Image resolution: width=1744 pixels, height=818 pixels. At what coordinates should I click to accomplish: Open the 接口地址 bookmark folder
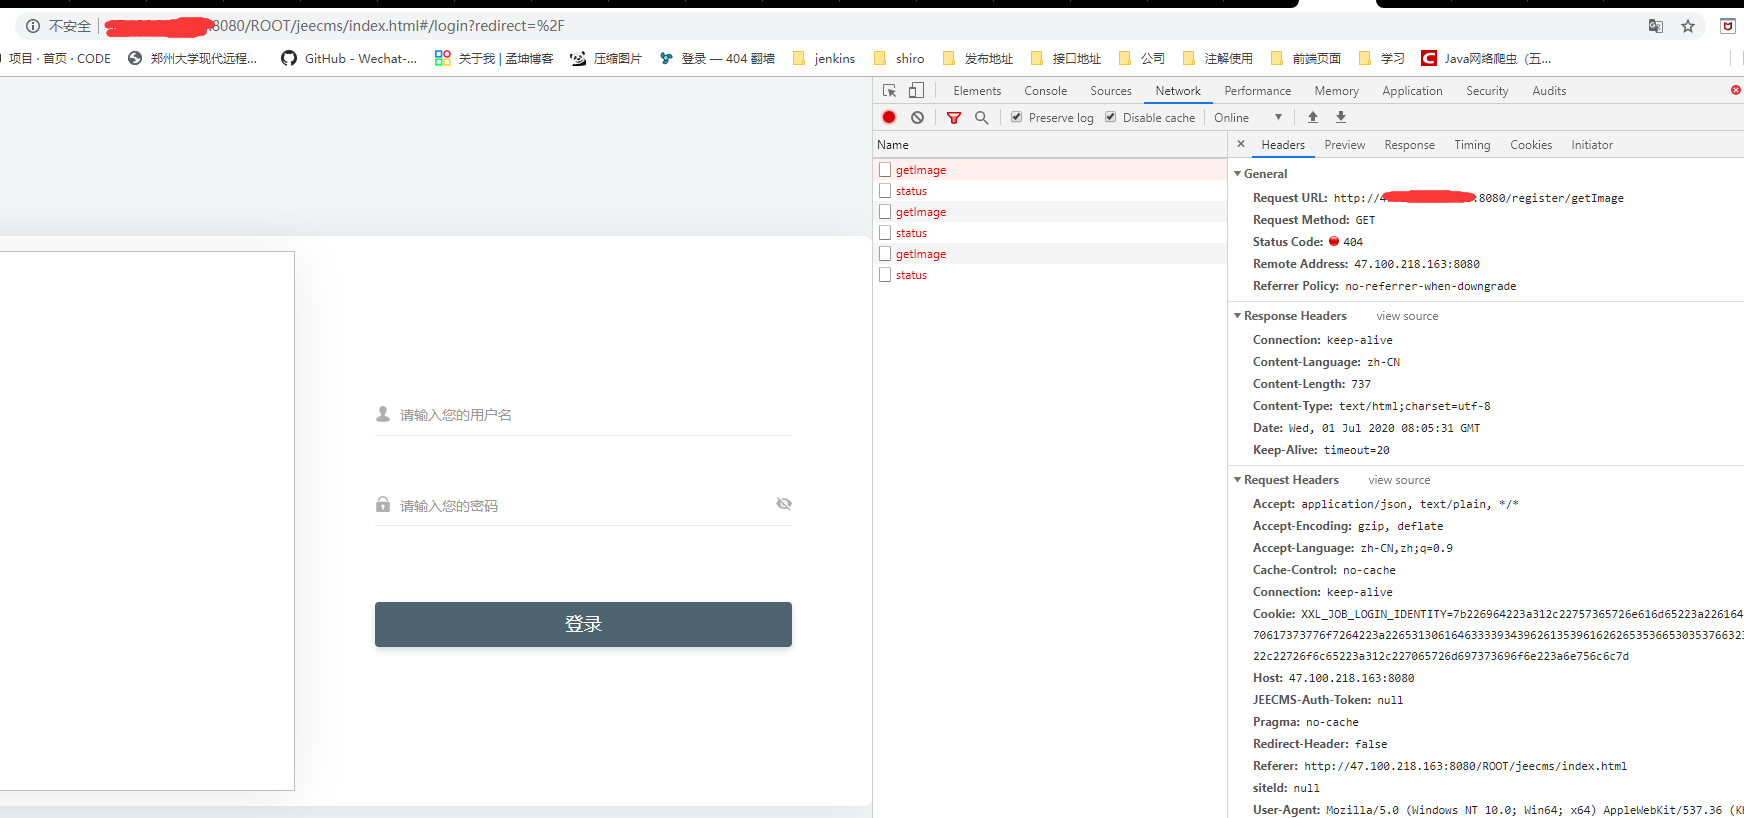coord(1066,58)
